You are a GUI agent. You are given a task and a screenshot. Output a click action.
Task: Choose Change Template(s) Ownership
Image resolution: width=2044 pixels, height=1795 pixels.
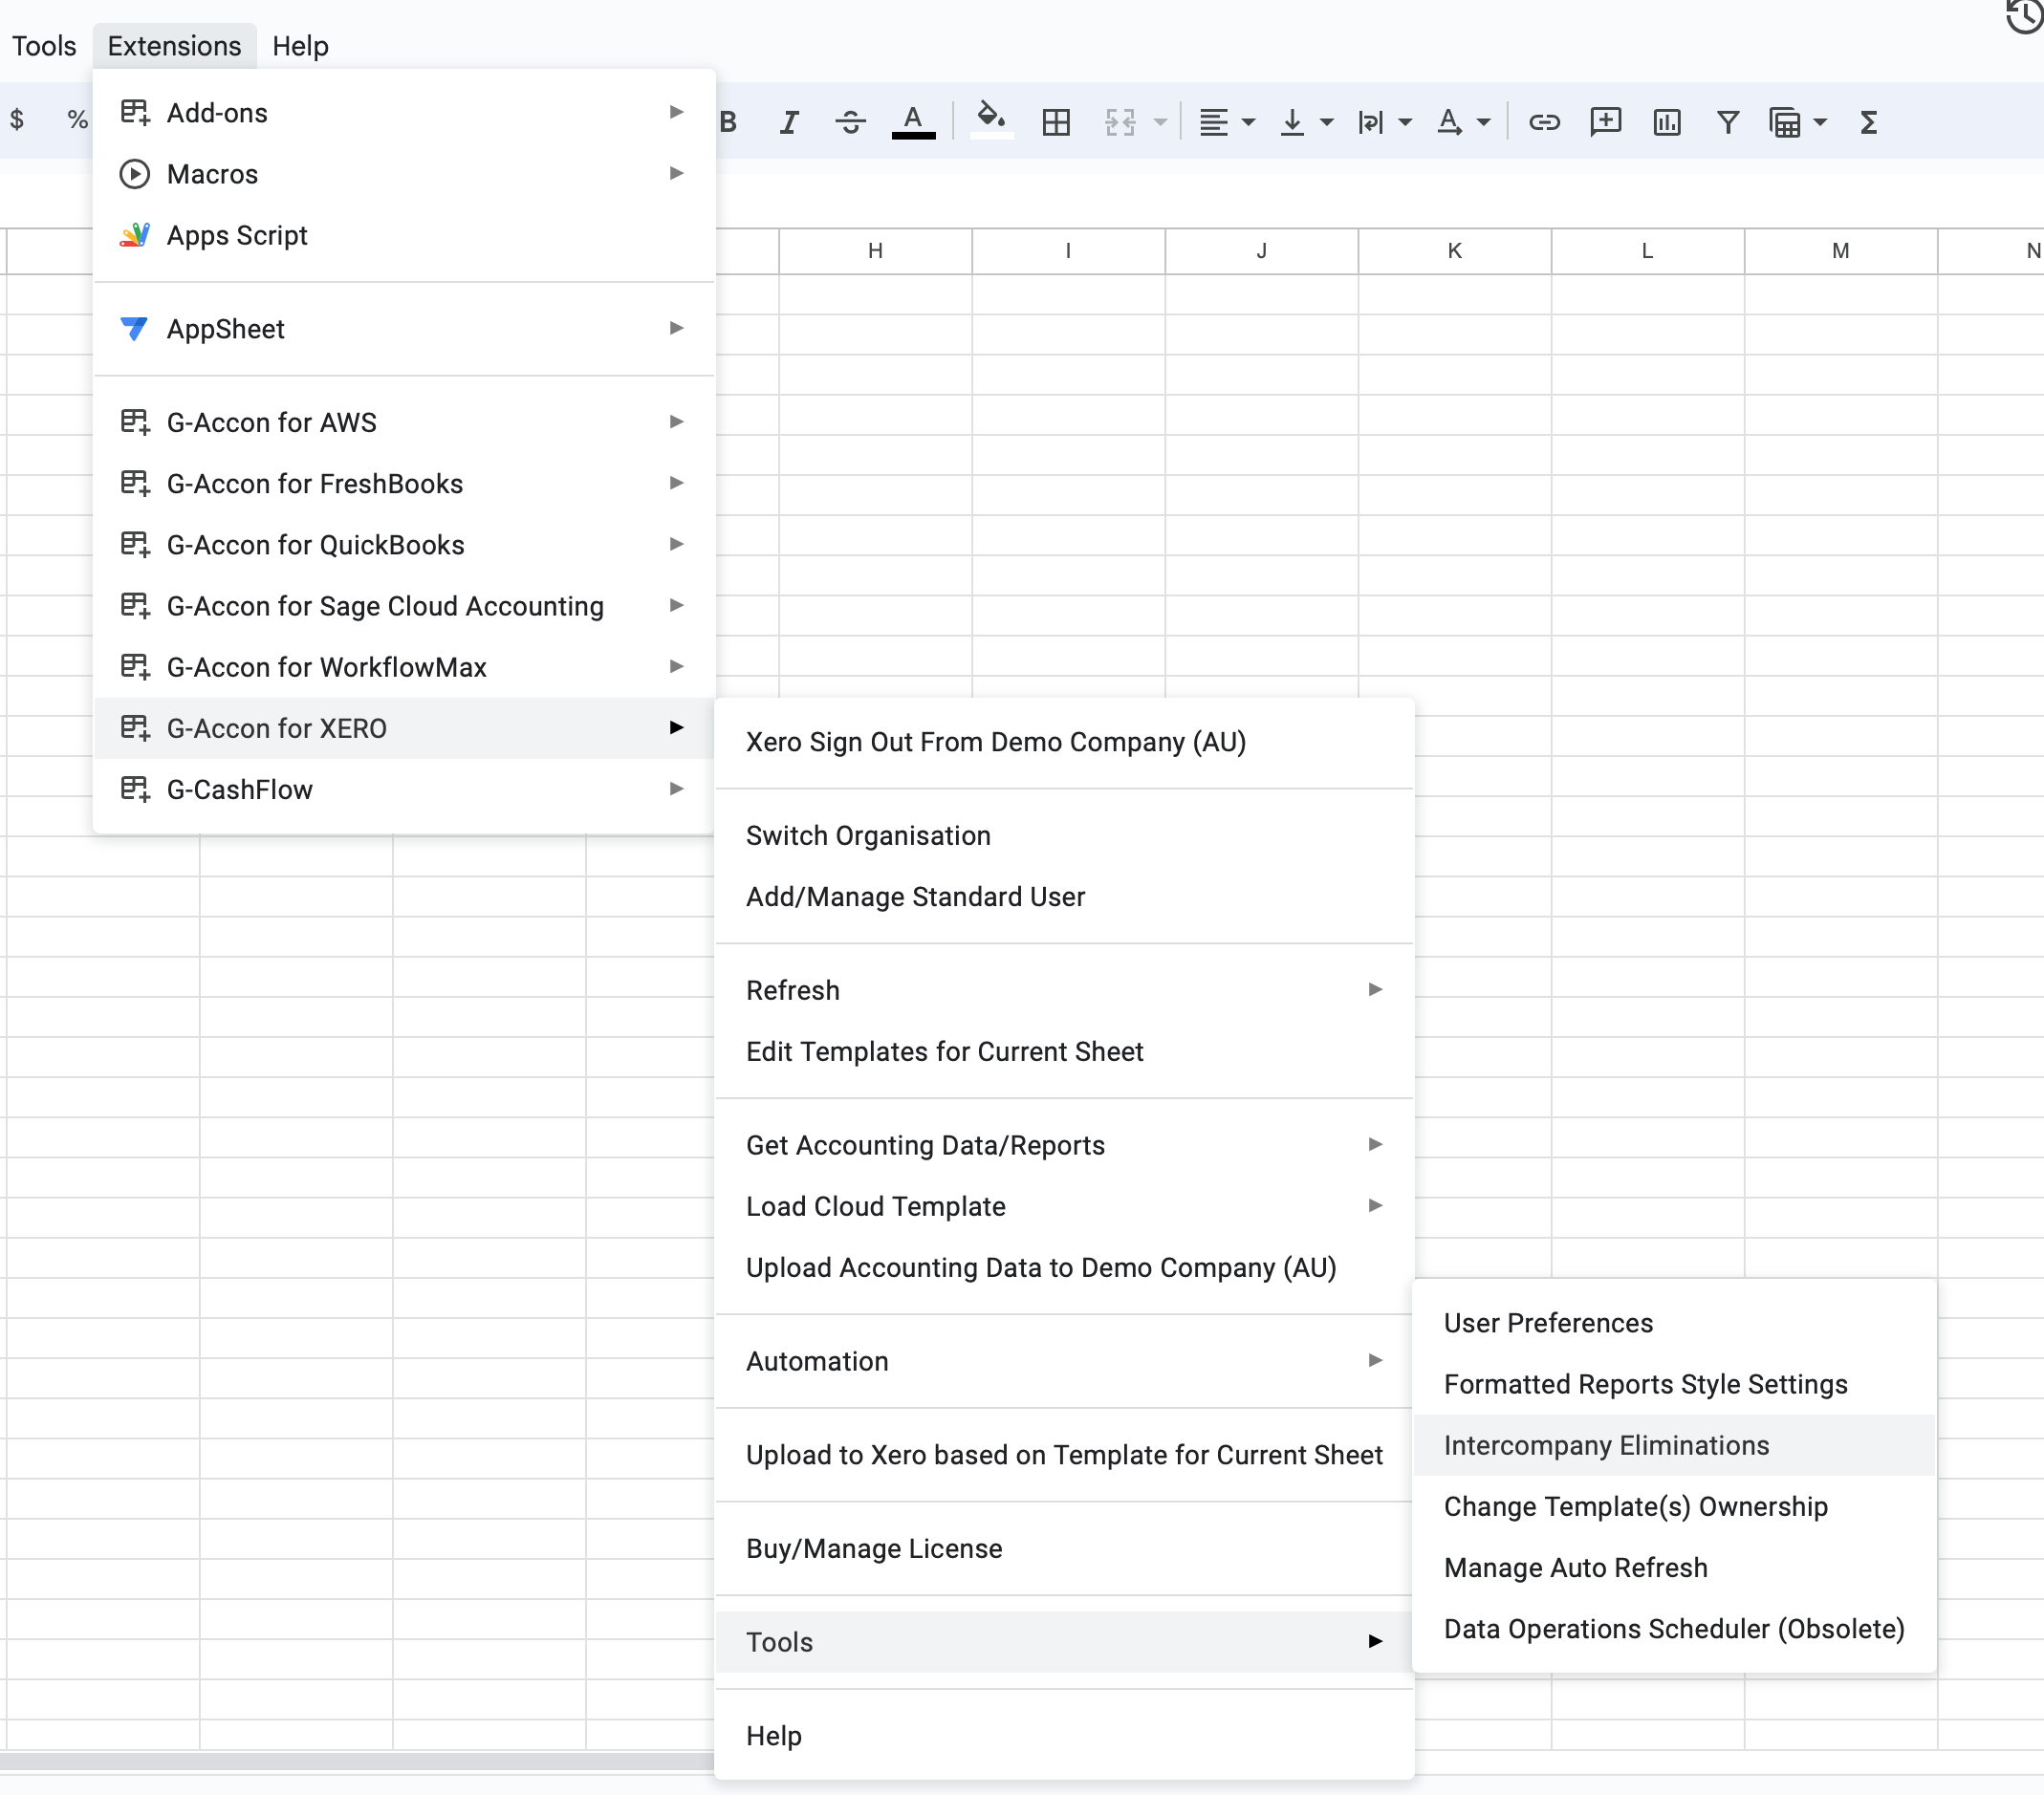click(1674, 1505)
